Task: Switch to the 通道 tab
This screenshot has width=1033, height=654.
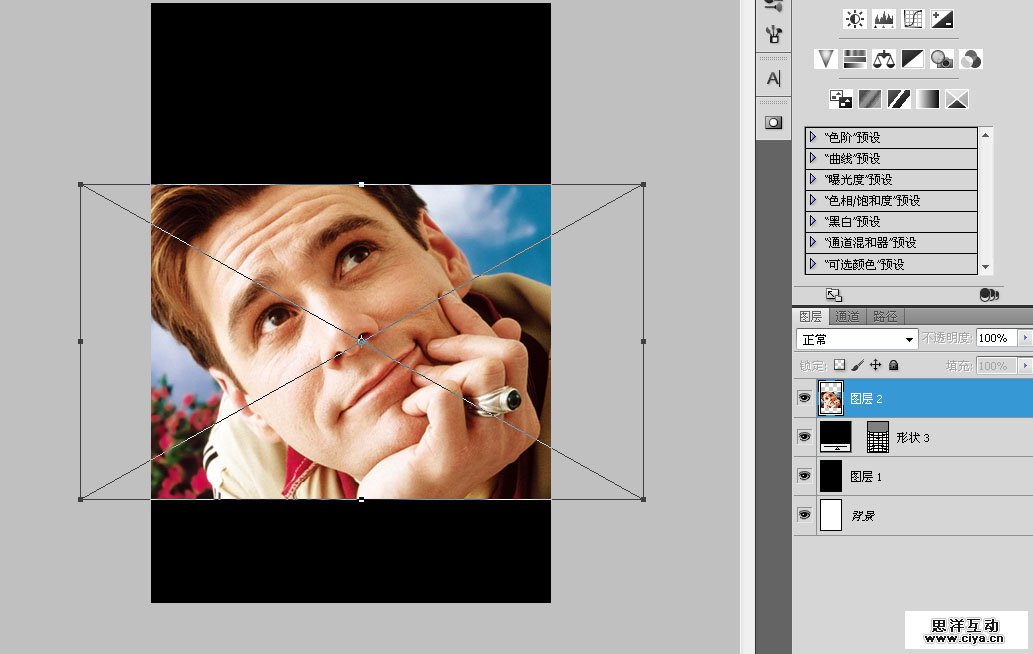Action: [847, 316]
